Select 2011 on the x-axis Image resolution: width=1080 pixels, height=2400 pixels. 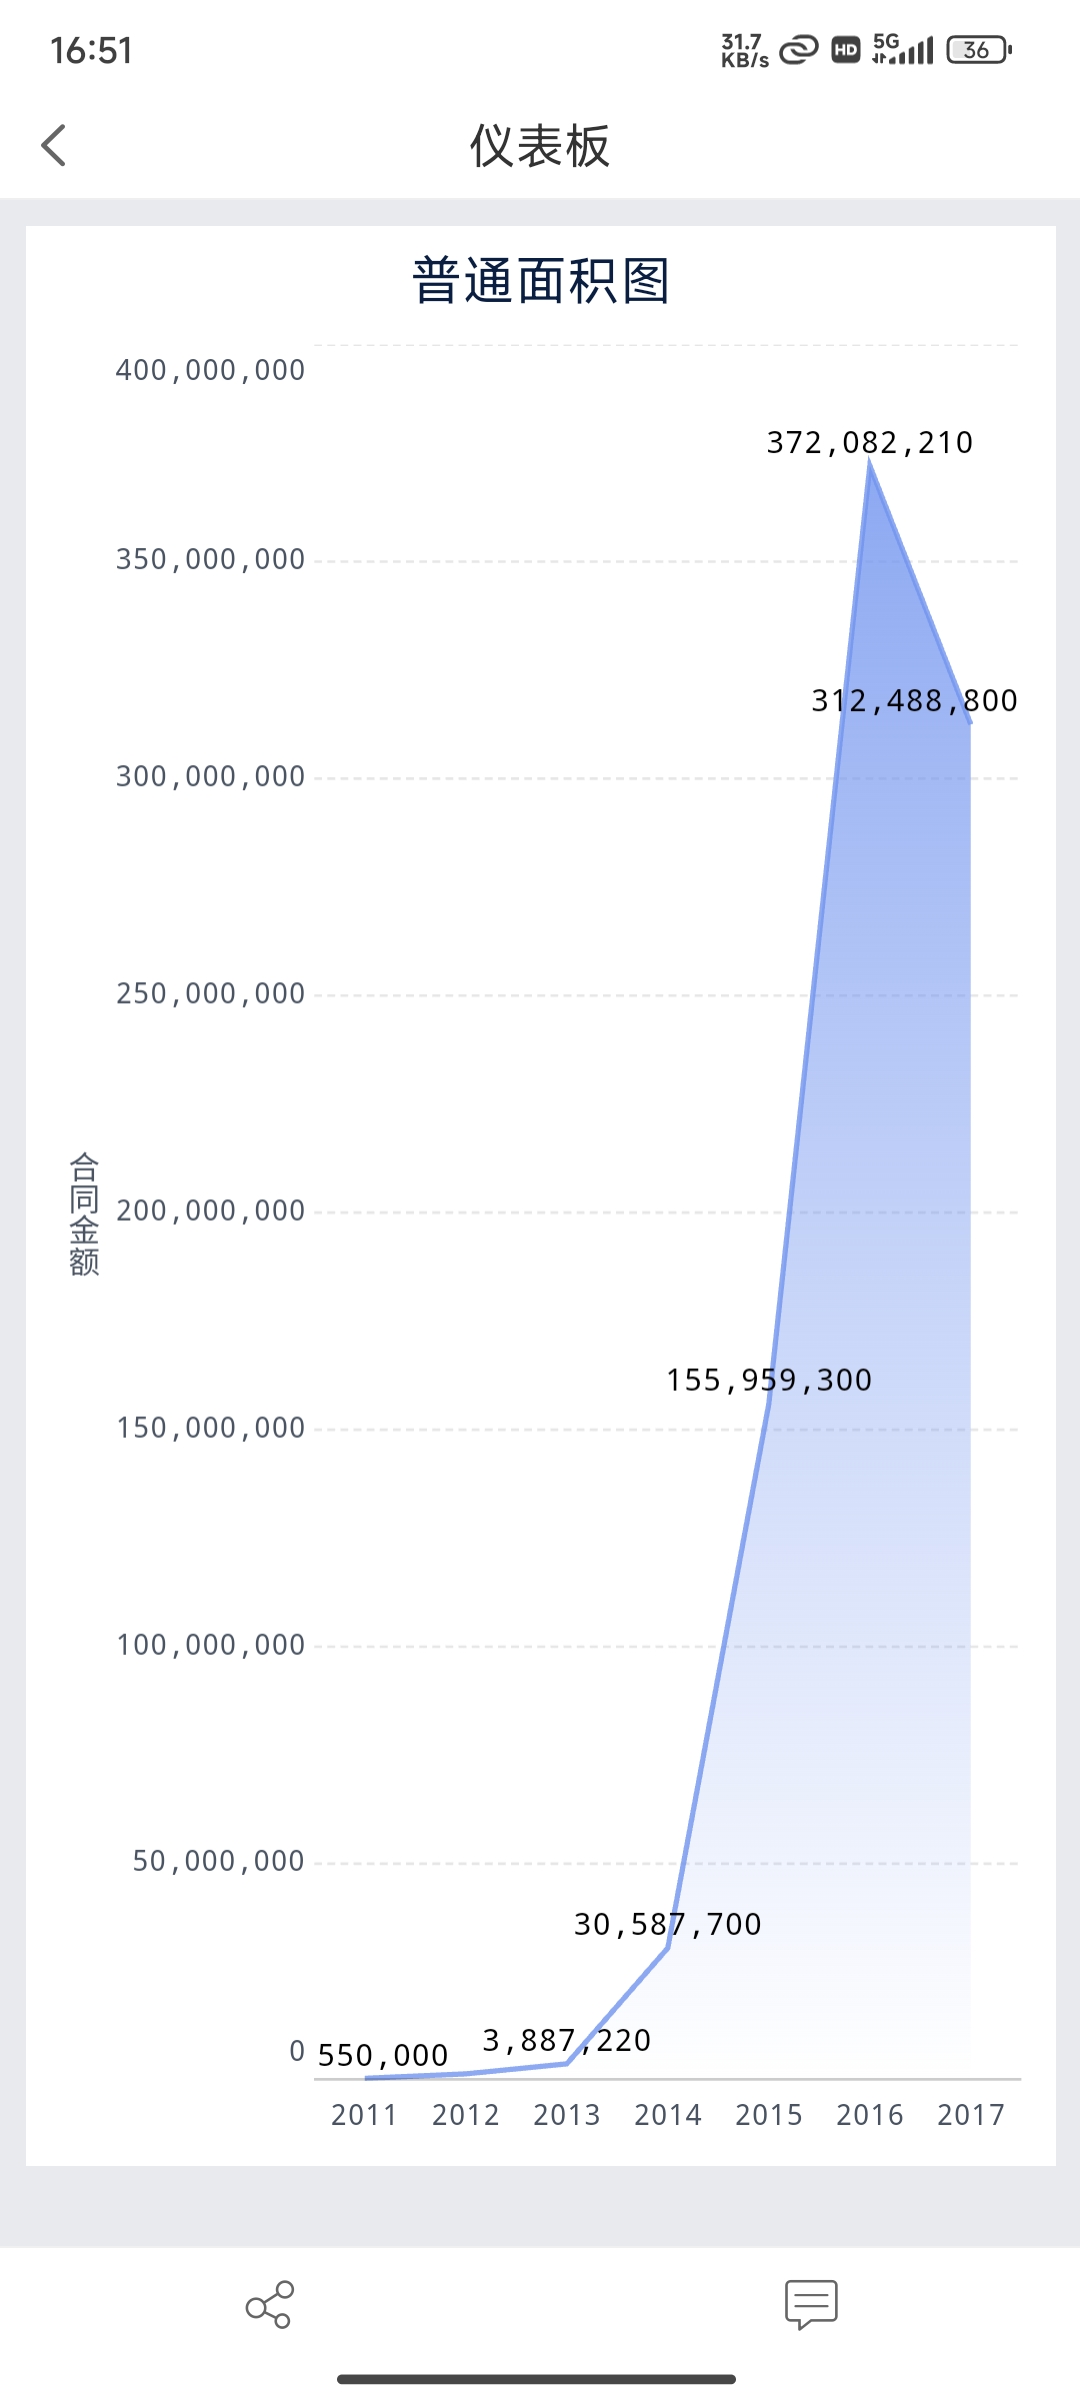click(x=364, y=2116)
